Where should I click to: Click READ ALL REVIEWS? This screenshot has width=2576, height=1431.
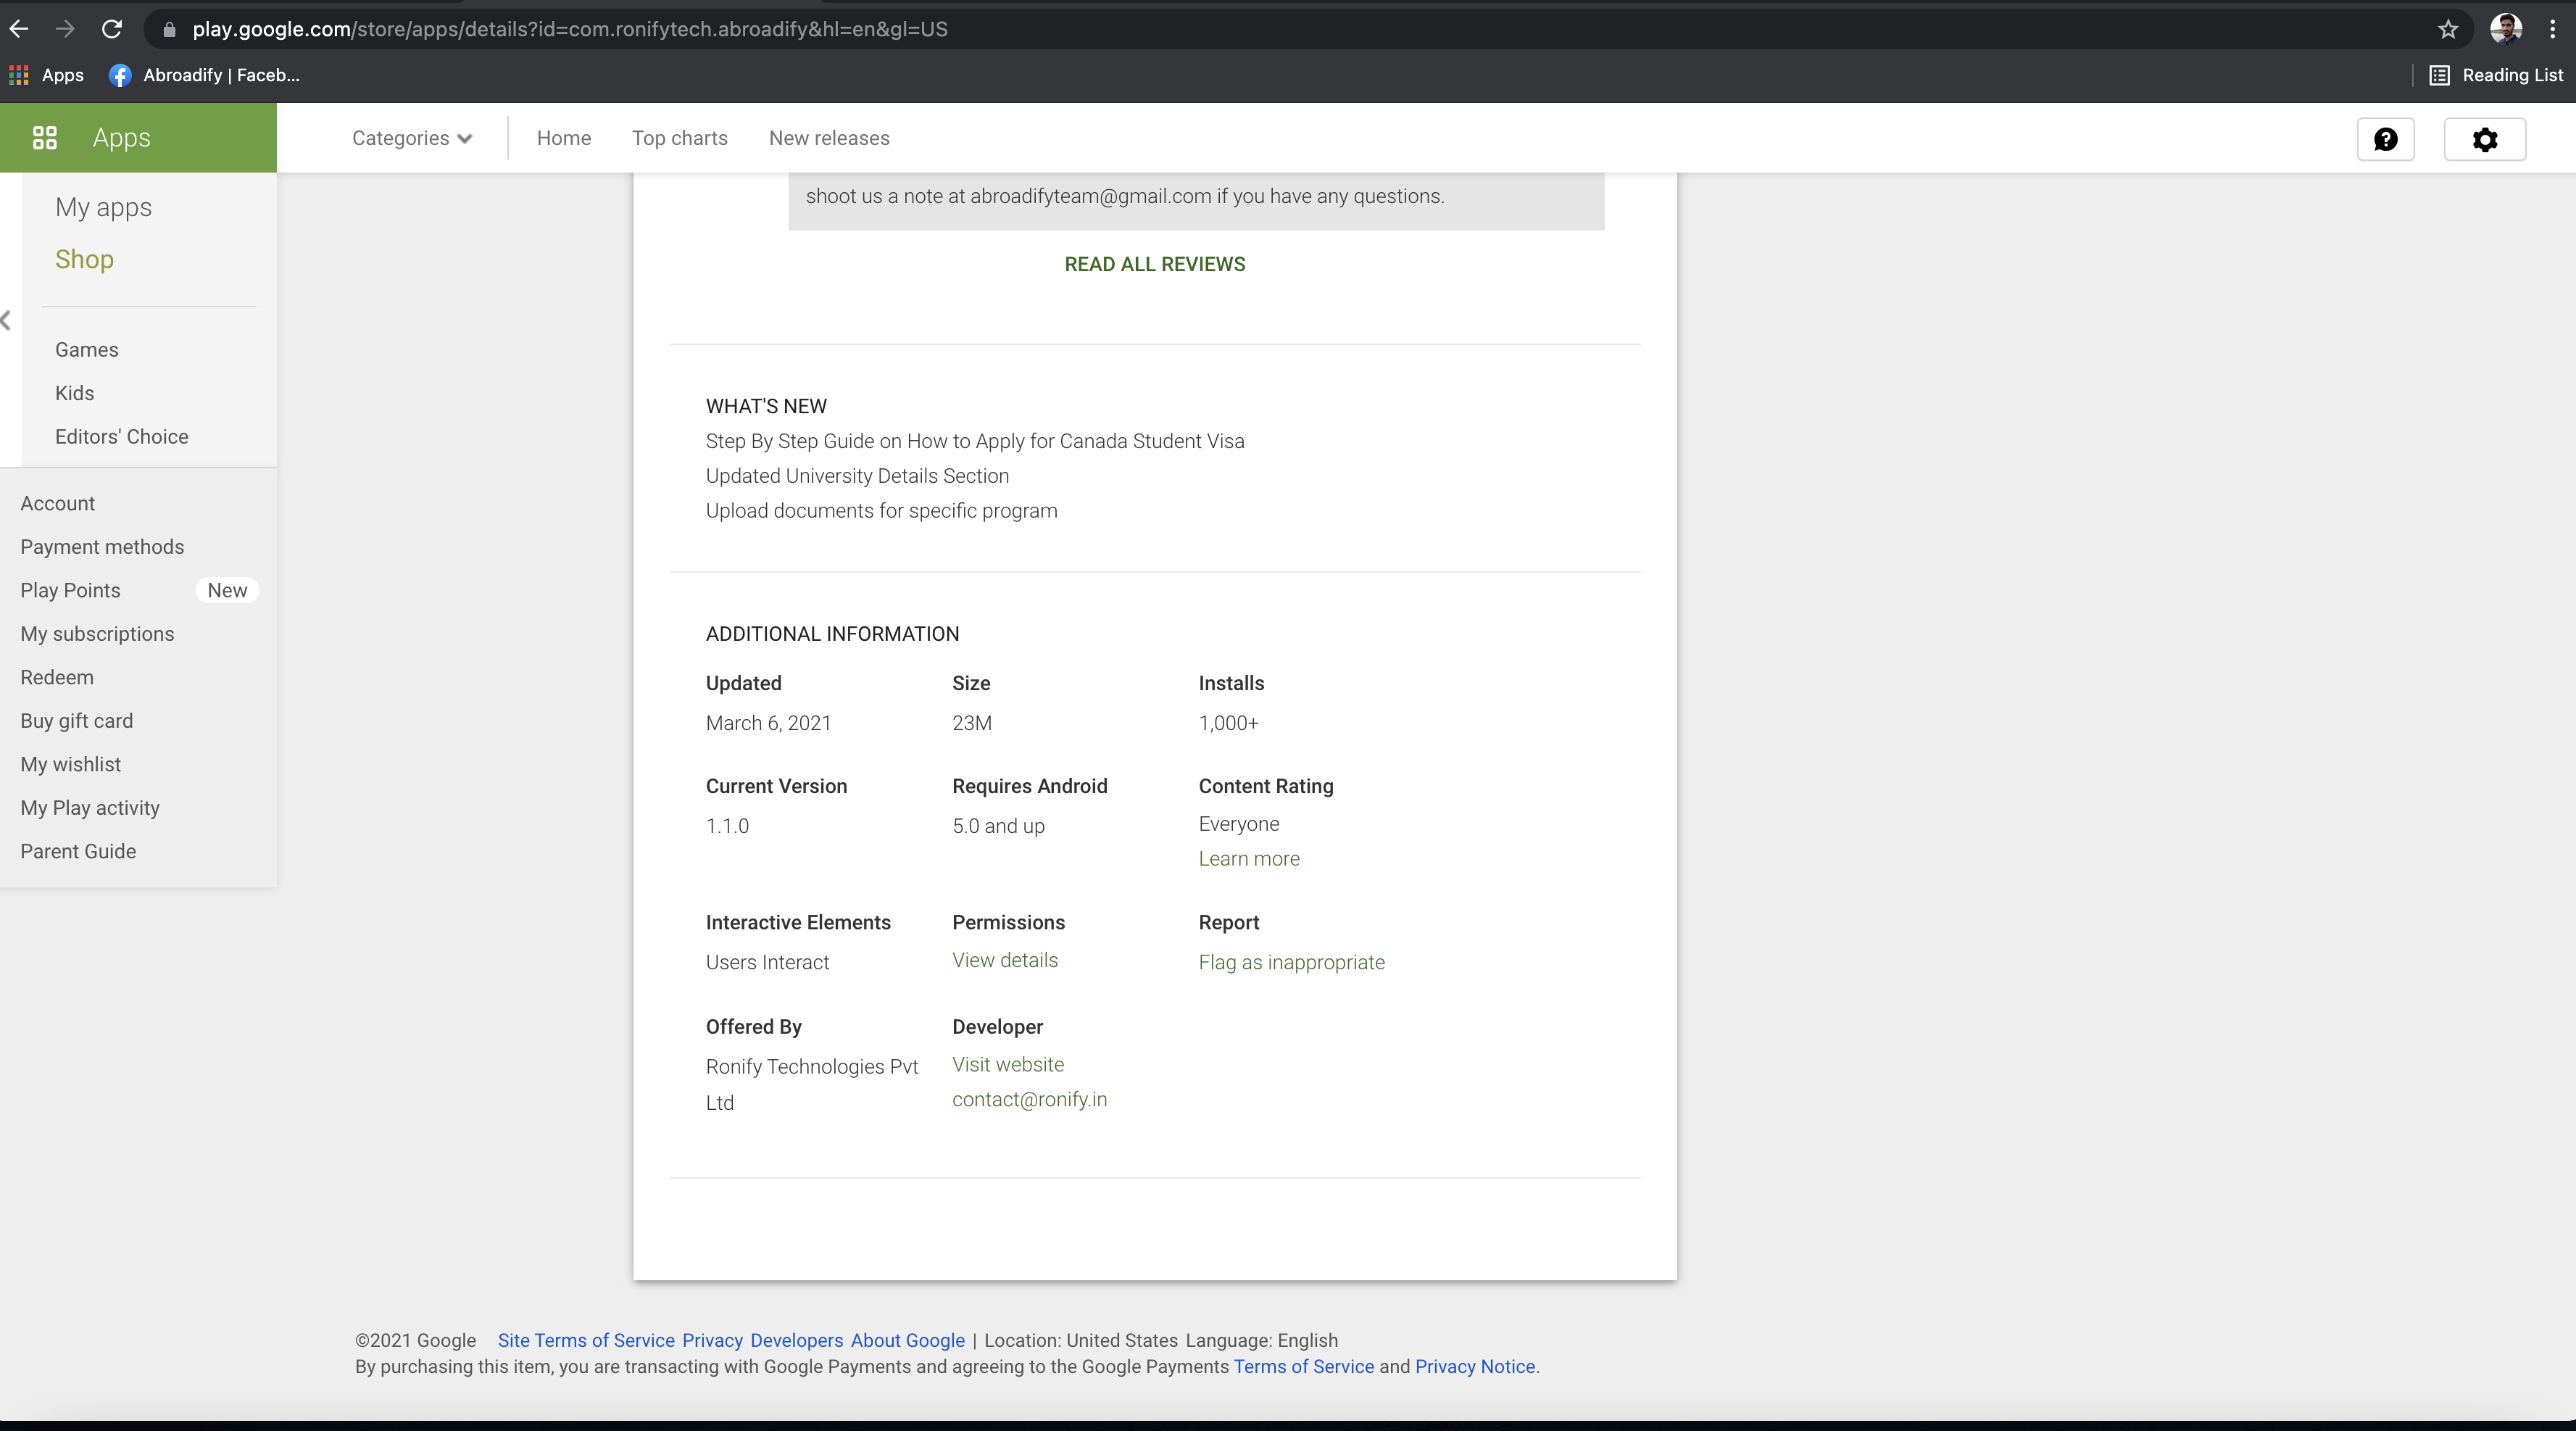point(1154,263)
